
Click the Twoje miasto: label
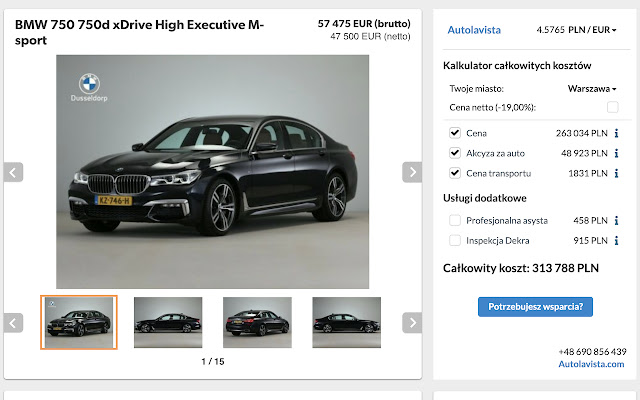(476, 89)
